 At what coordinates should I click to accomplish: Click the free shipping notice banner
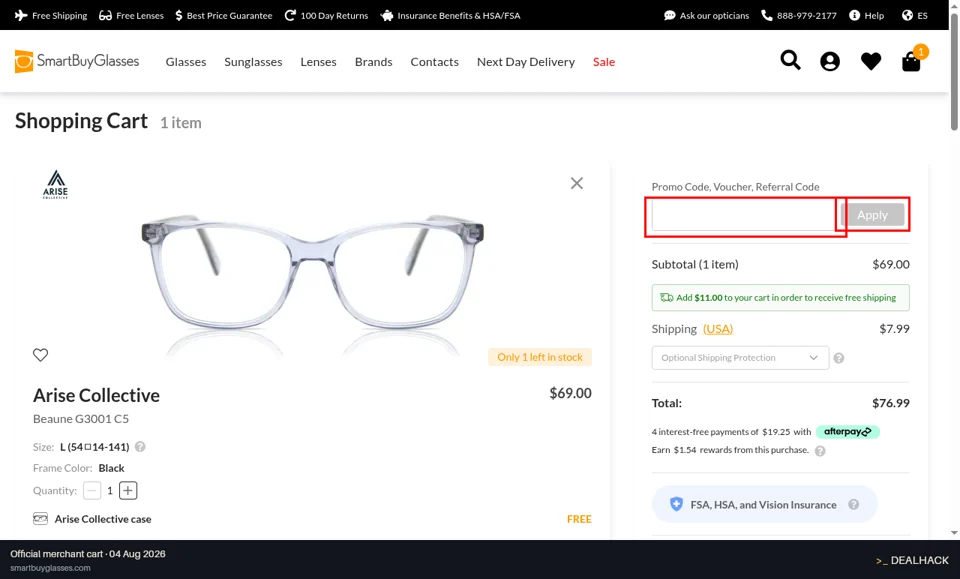tap(781, 297)
